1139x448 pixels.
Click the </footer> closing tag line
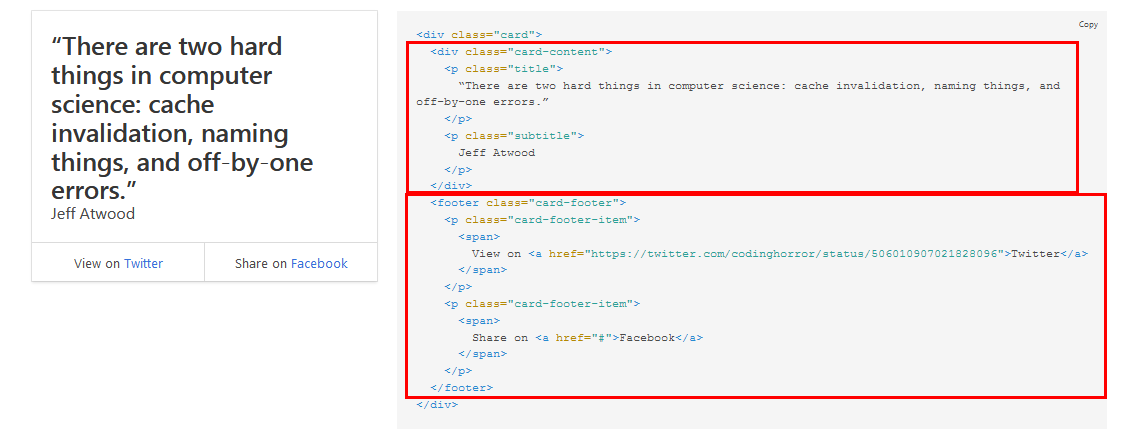(461, 388)
